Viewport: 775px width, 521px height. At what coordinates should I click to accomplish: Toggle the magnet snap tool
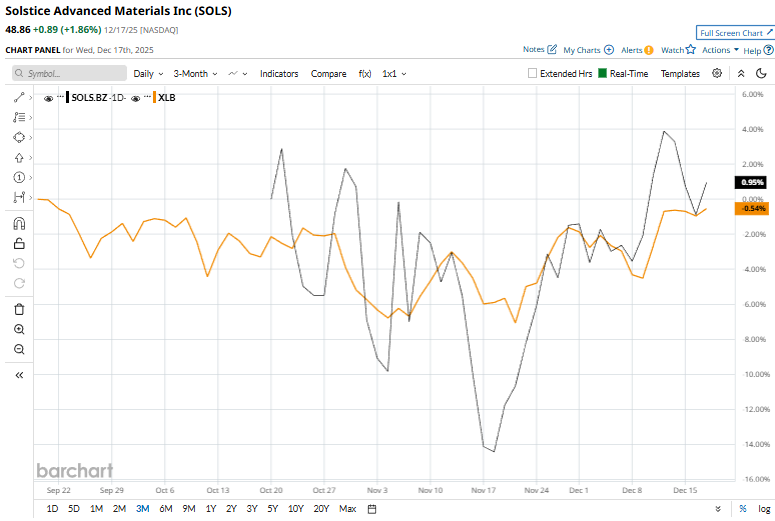click(x=19, y=224)
